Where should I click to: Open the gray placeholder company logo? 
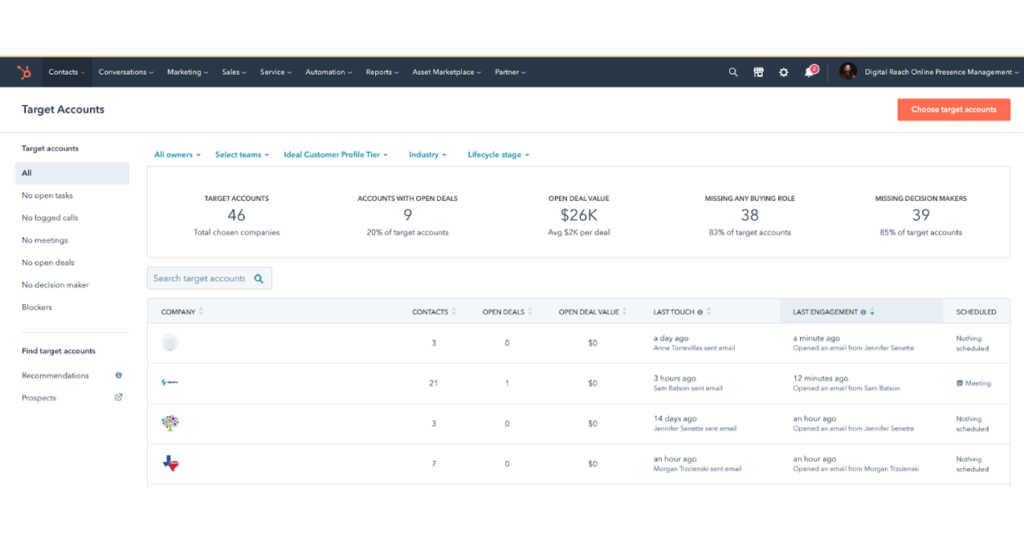[x=170, y=343]
